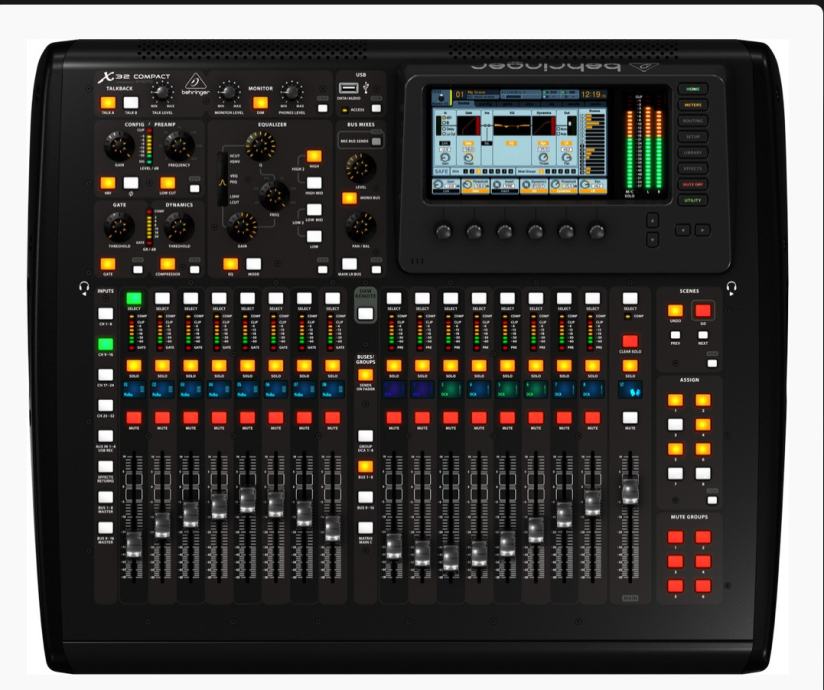Select the HIGH EQ band button

(314, 156)
